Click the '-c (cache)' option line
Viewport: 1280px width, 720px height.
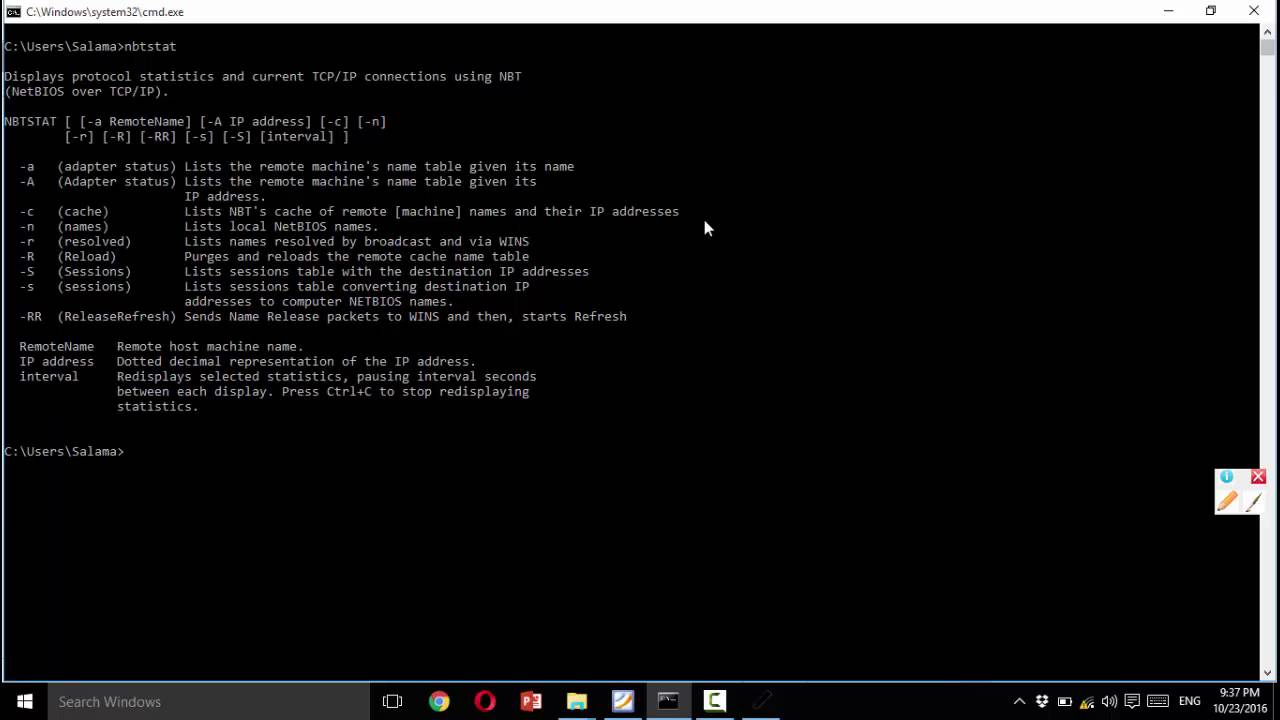tap(349, 211)
